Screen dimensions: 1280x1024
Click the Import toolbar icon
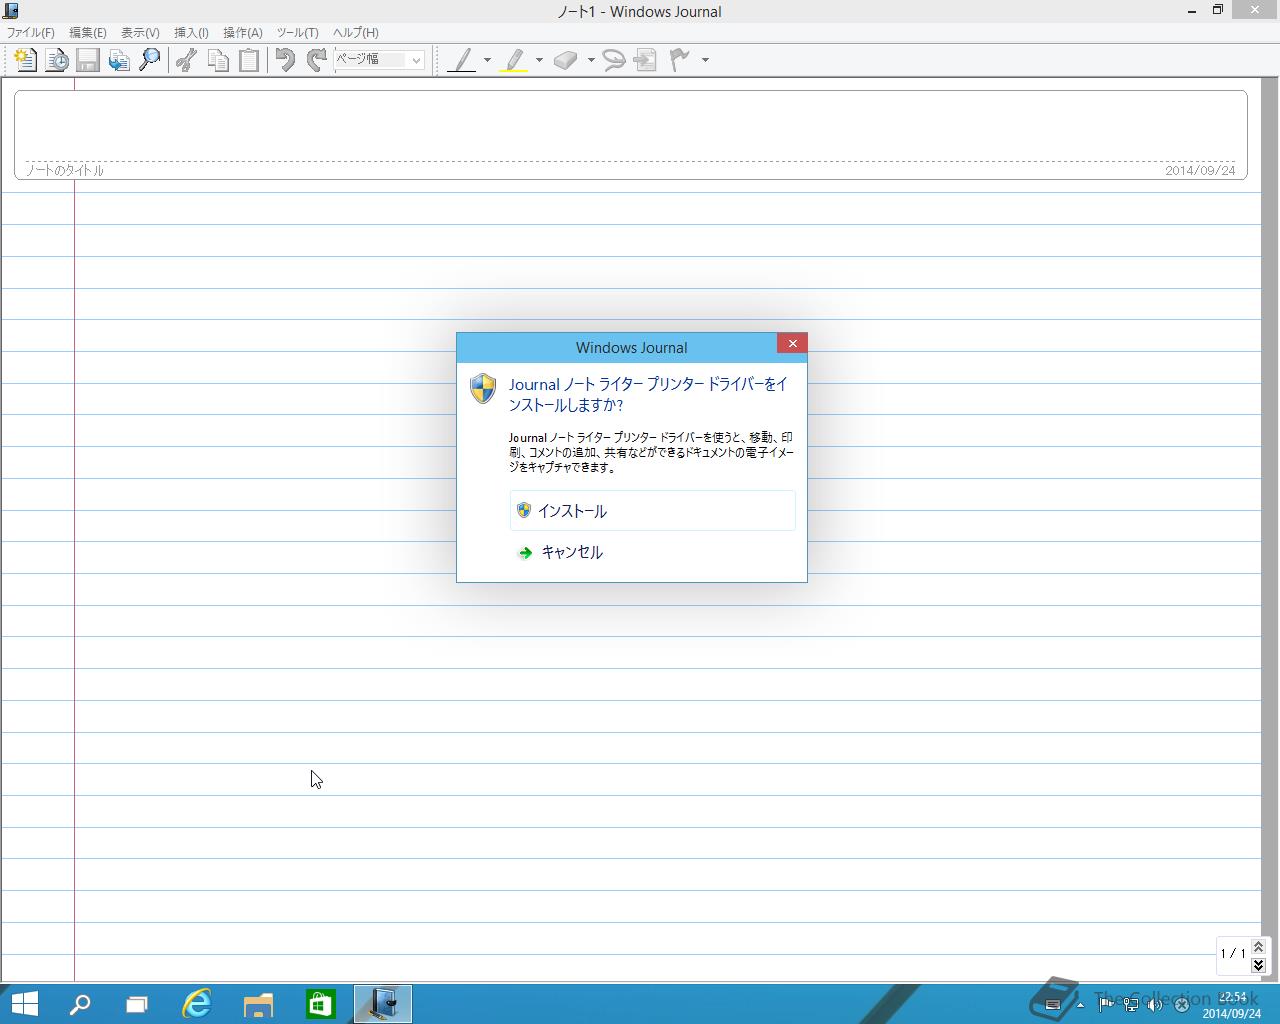click(119, 60)
